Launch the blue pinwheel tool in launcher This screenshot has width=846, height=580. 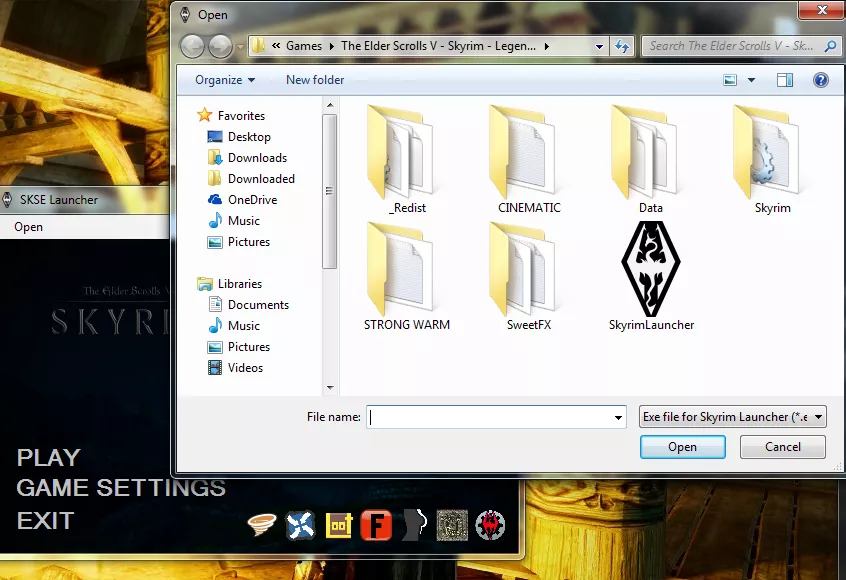tap(301, 525)
